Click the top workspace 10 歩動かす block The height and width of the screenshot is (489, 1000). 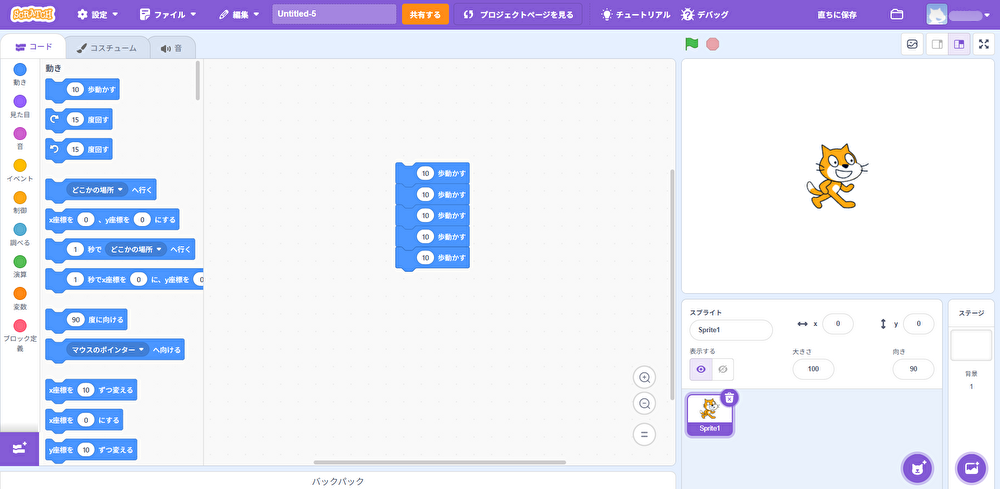pyautogui.click(x=432, y=173)
